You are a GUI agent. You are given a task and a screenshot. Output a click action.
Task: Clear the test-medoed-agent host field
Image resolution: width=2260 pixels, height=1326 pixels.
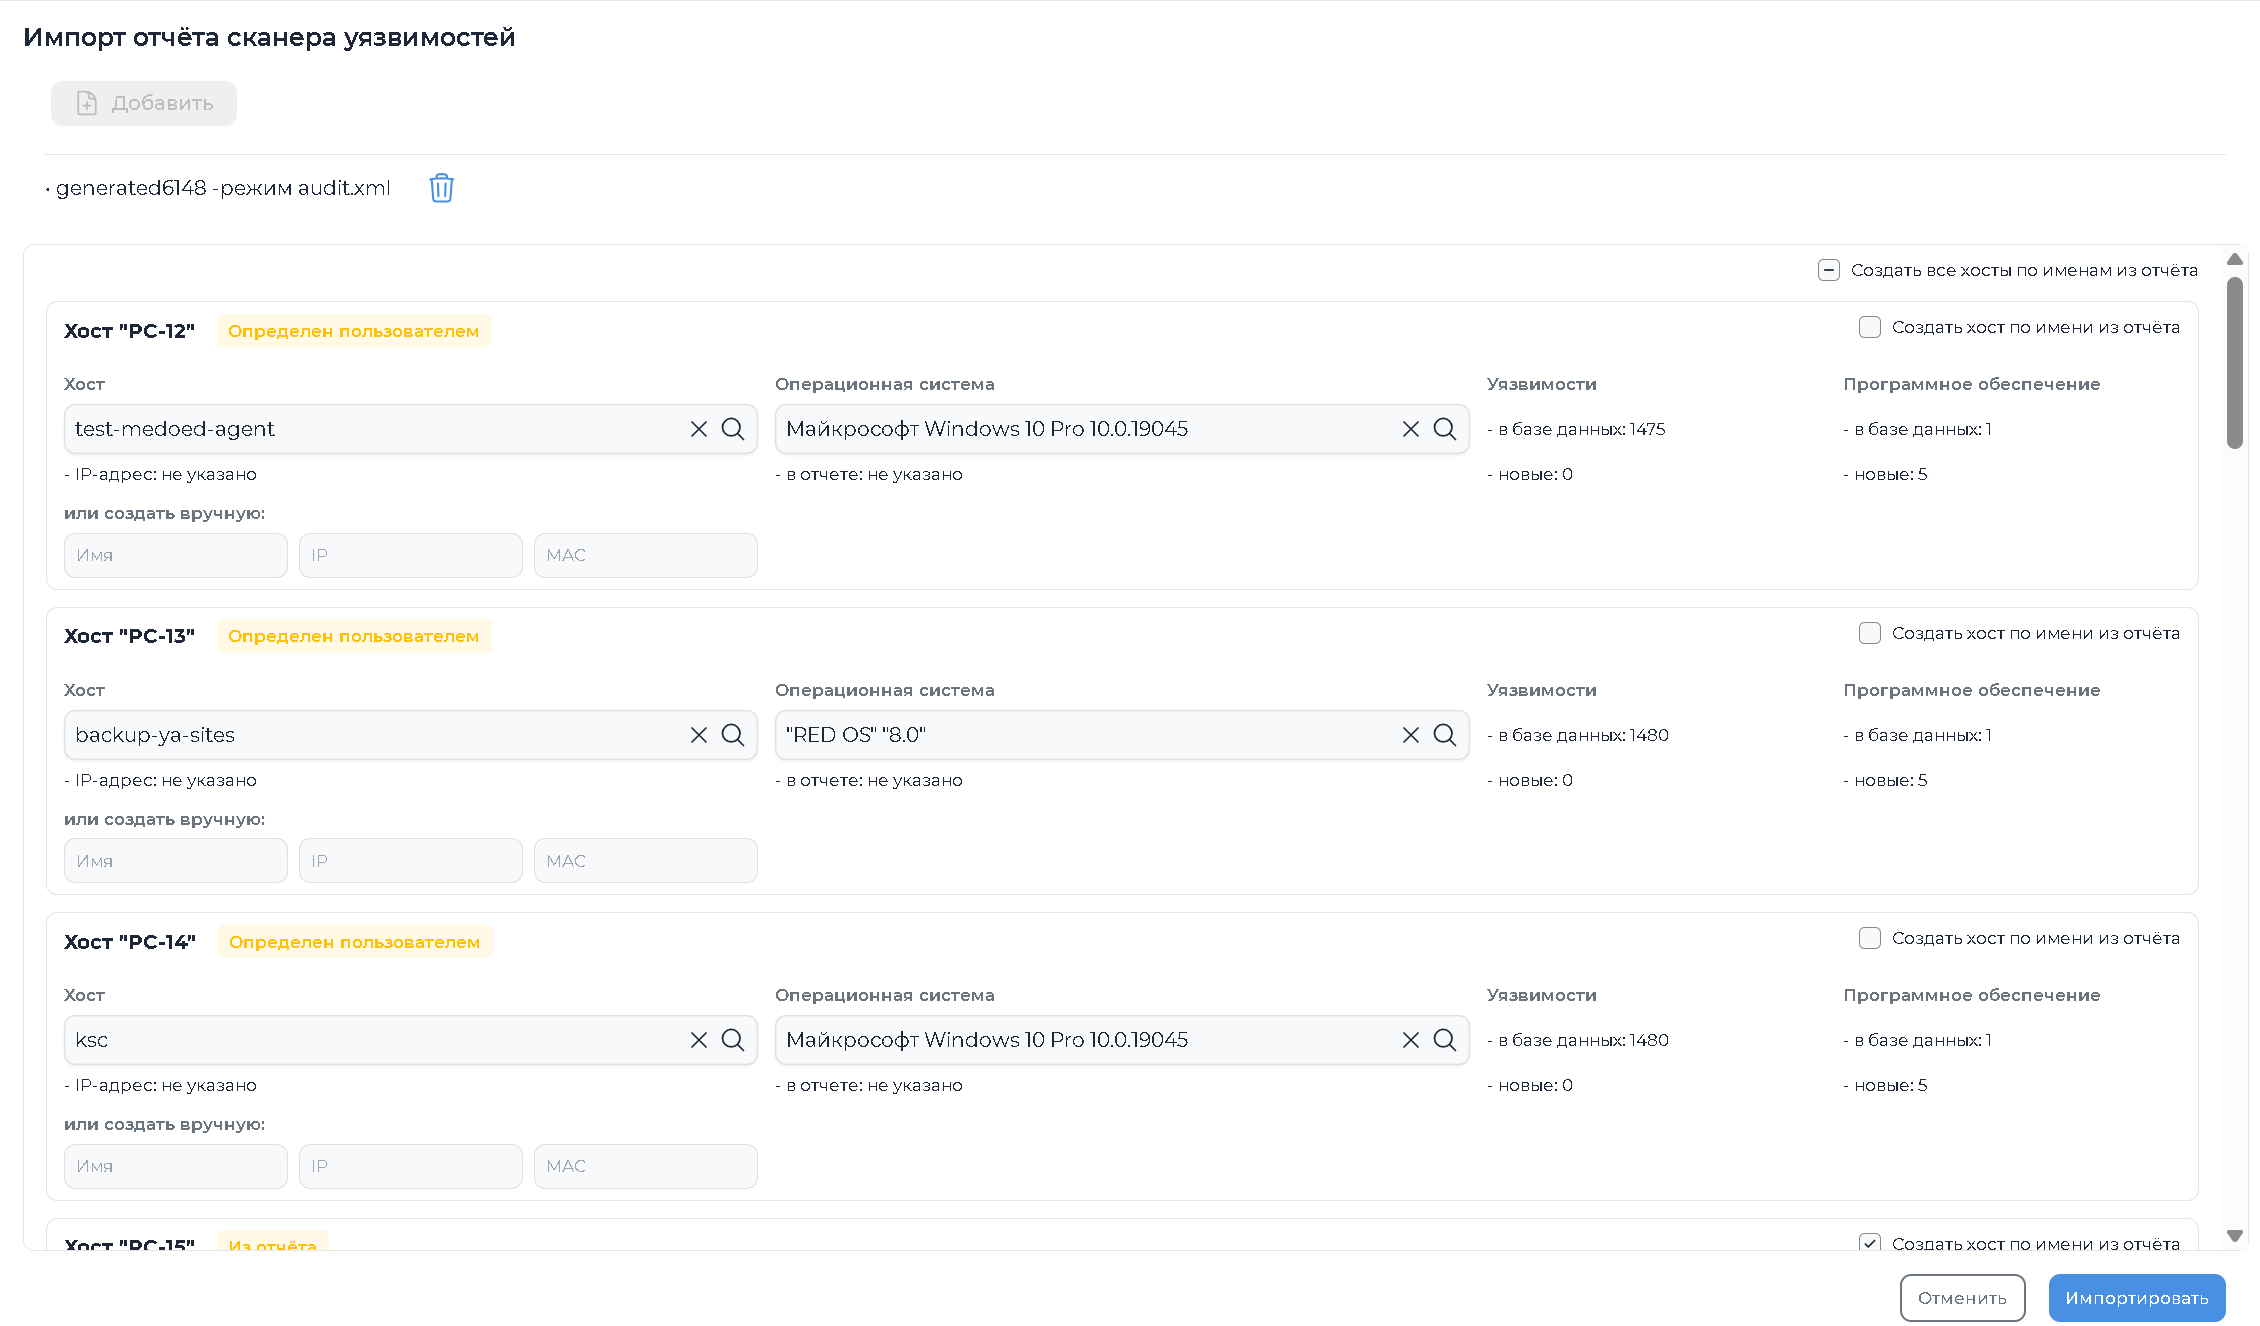coord(698,429)
